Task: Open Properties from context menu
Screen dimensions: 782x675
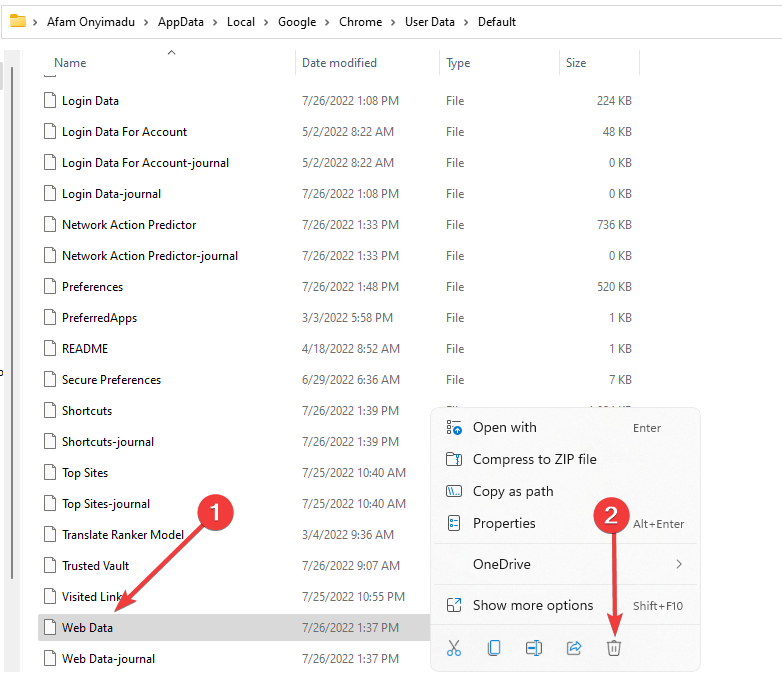Action: coord(504,523)
